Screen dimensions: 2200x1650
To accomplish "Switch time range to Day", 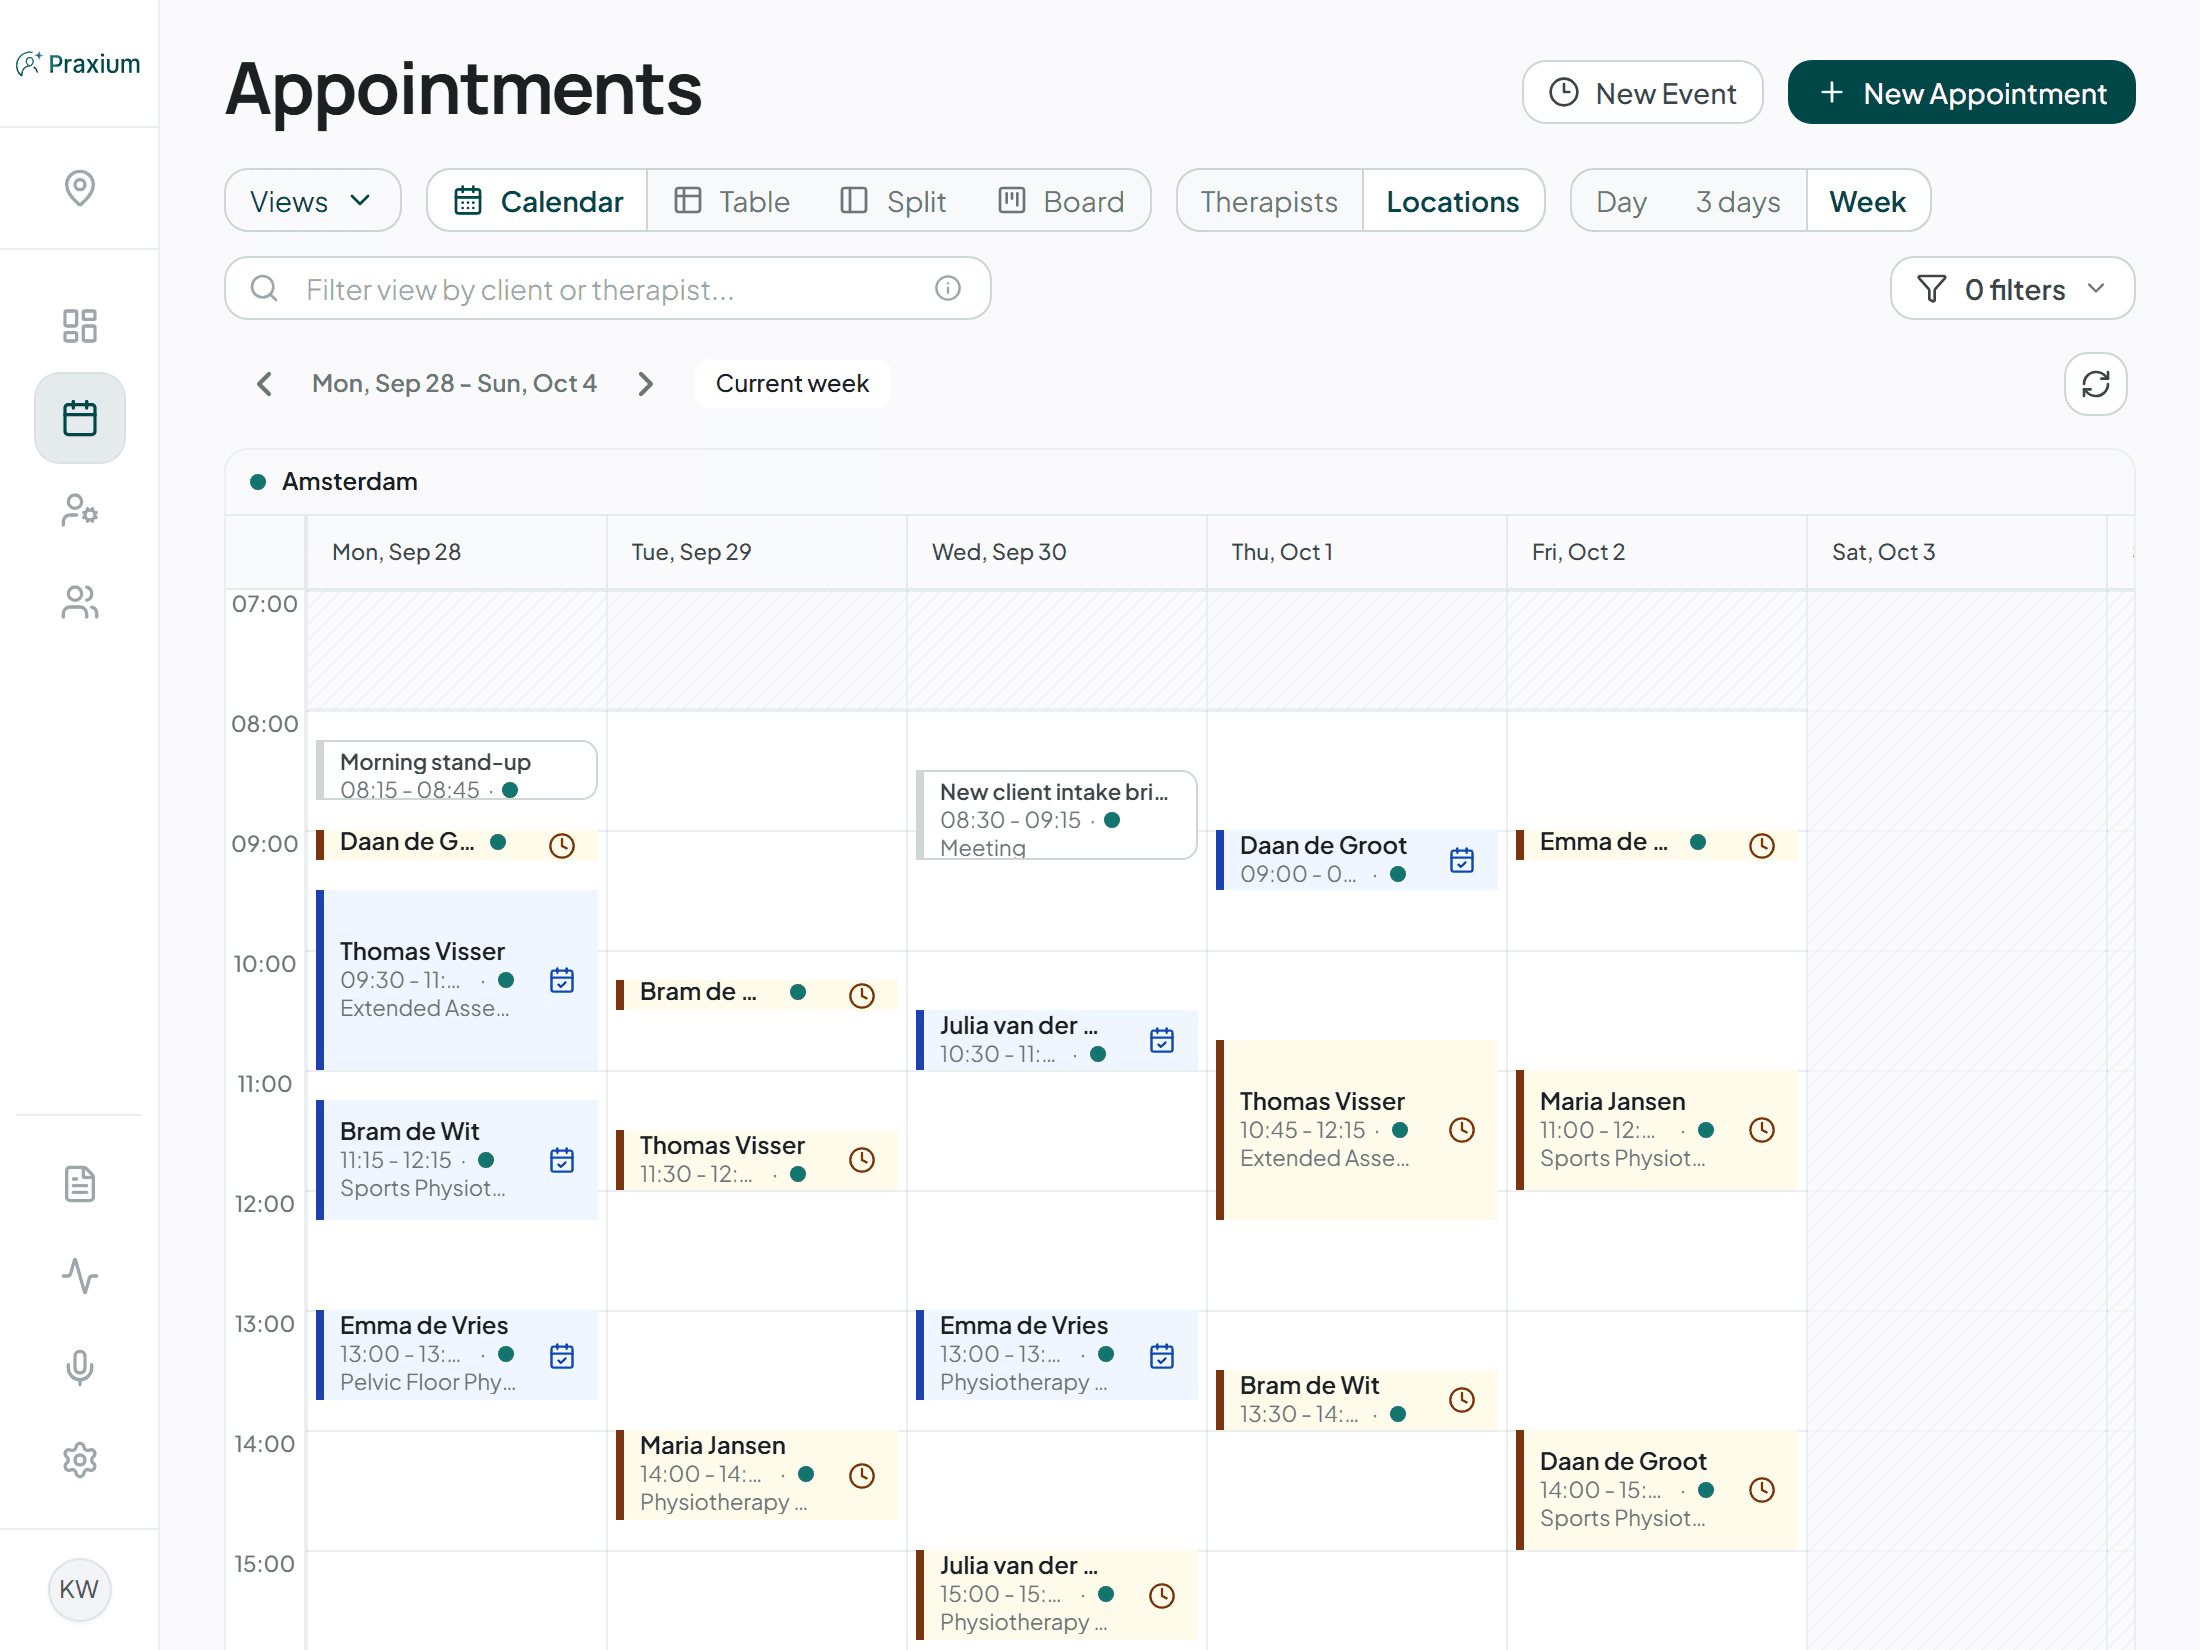I will pos(1621,201).
